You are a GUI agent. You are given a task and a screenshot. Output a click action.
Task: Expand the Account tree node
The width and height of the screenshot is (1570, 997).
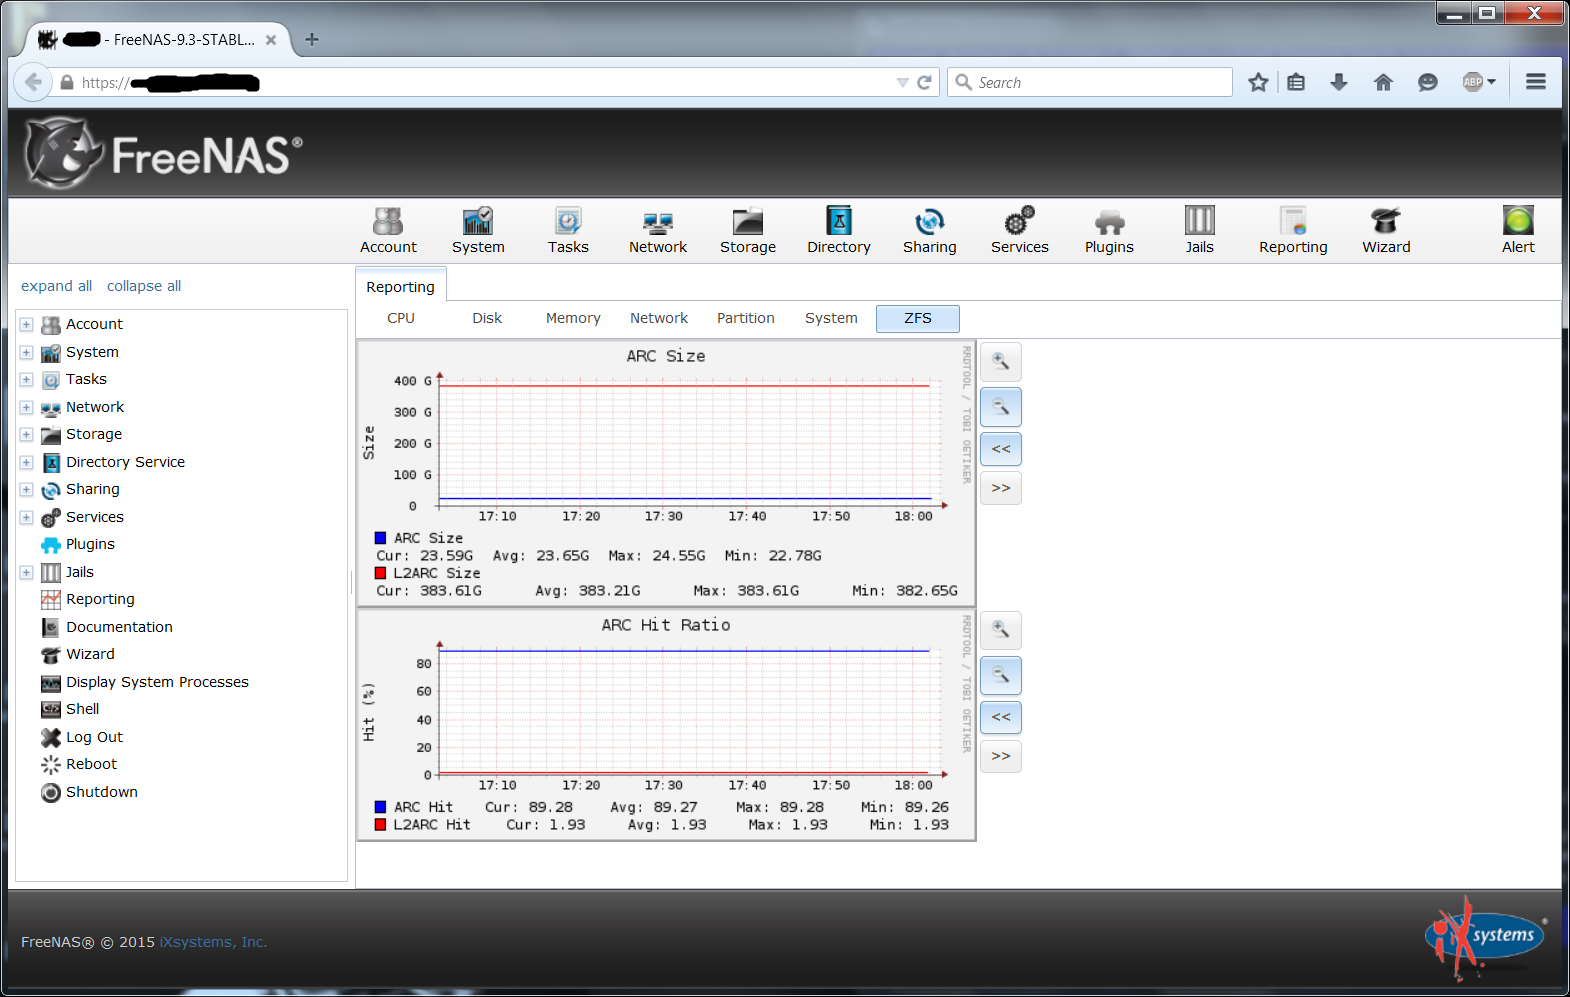27,325
